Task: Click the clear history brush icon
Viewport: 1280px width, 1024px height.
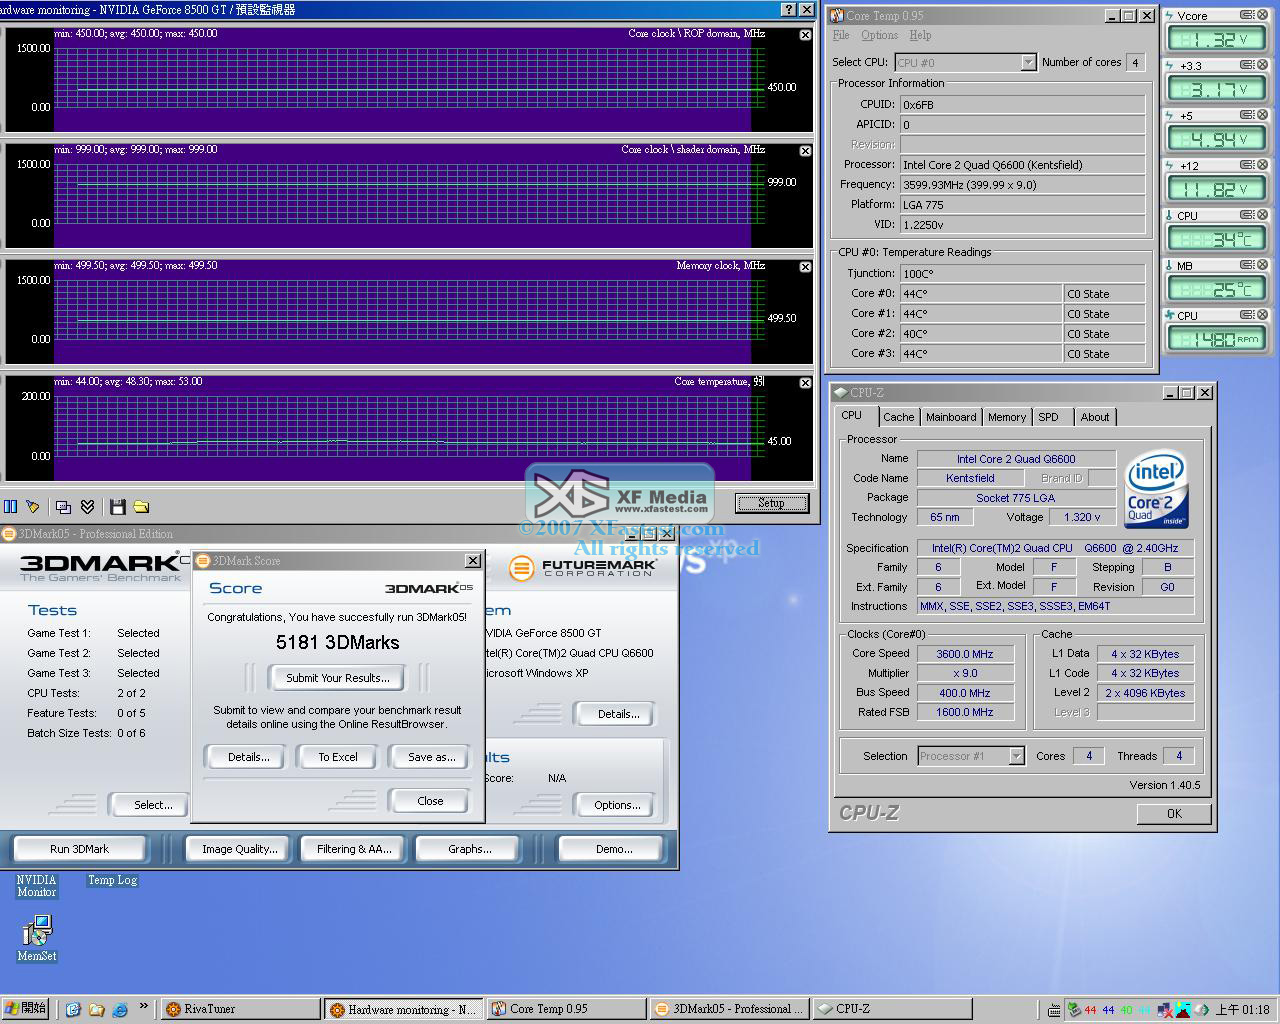Action: [33, 507]
